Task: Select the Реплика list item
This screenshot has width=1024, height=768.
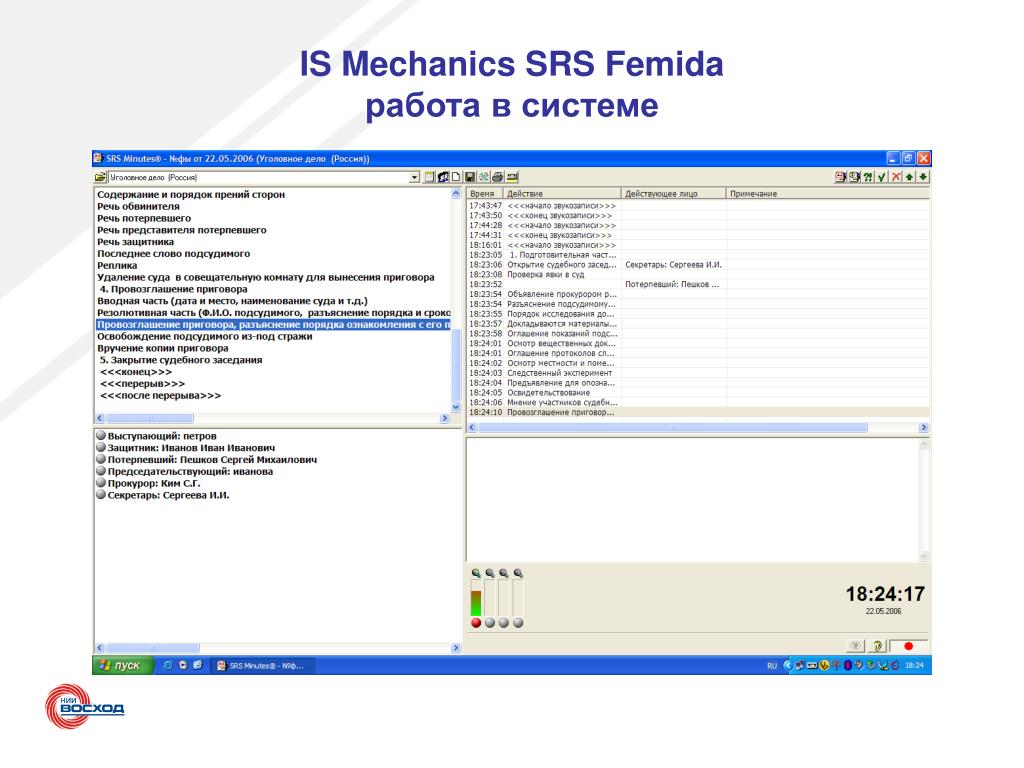Action: click(x=118, y=265)
